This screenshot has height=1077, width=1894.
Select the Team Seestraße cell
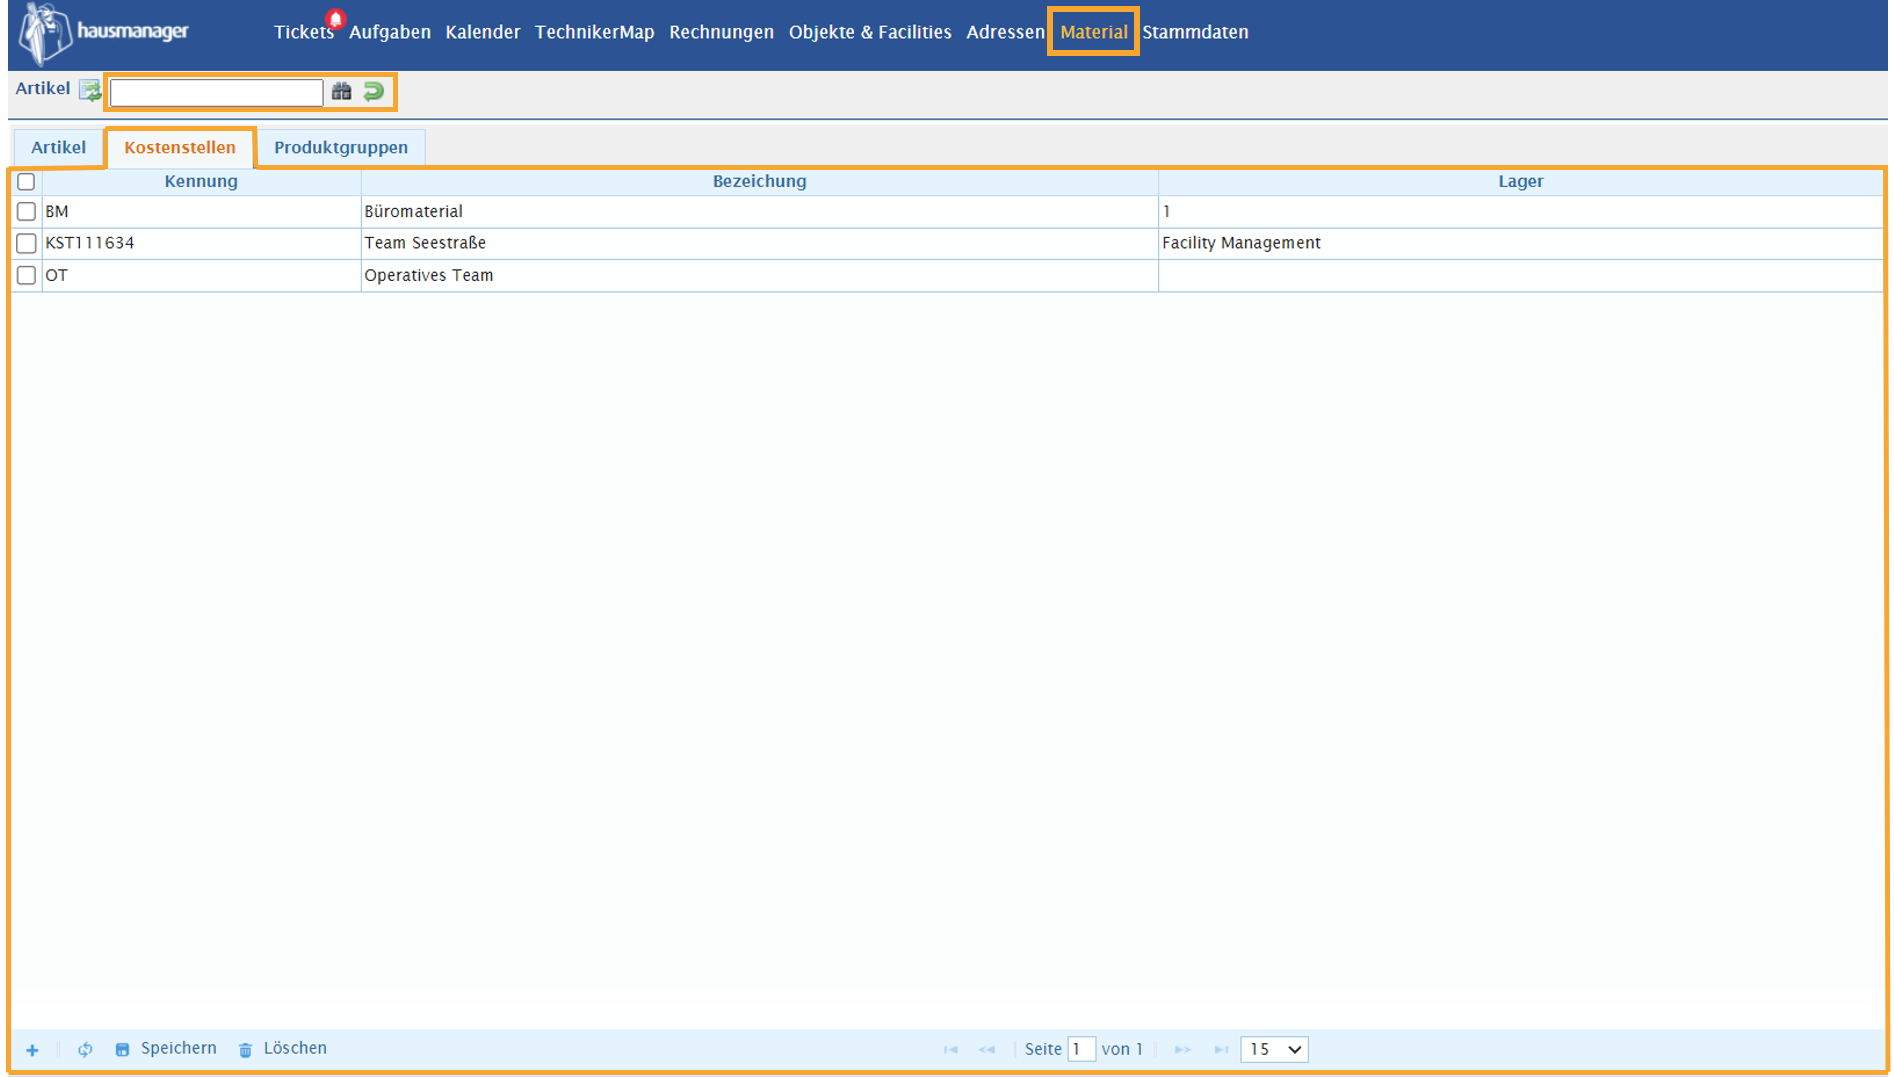point(759,243)
